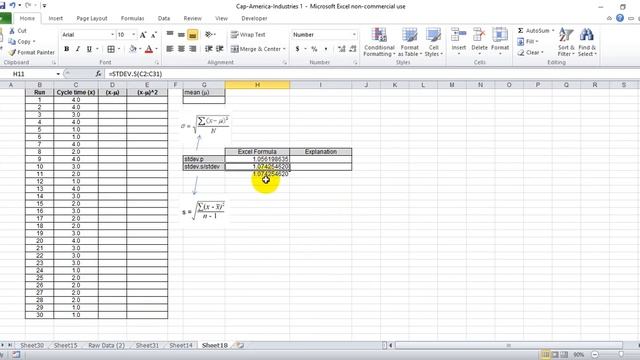
Task: Increase font size with grow icon
Action: 143,35
